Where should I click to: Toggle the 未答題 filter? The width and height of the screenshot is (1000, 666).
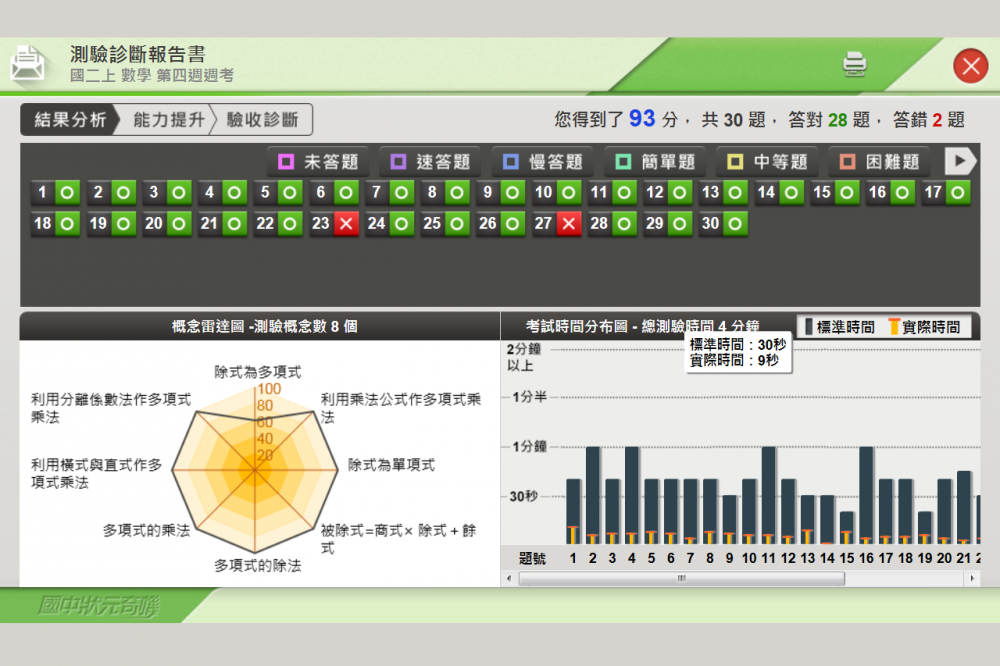tap(317, 162)
